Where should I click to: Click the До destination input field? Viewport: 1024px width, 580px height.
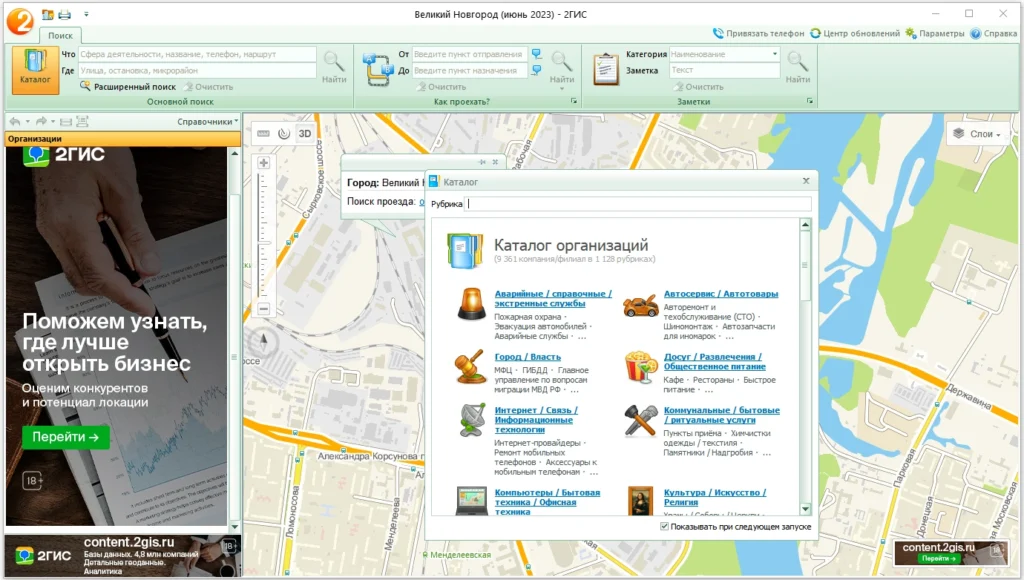pos(470,70)
